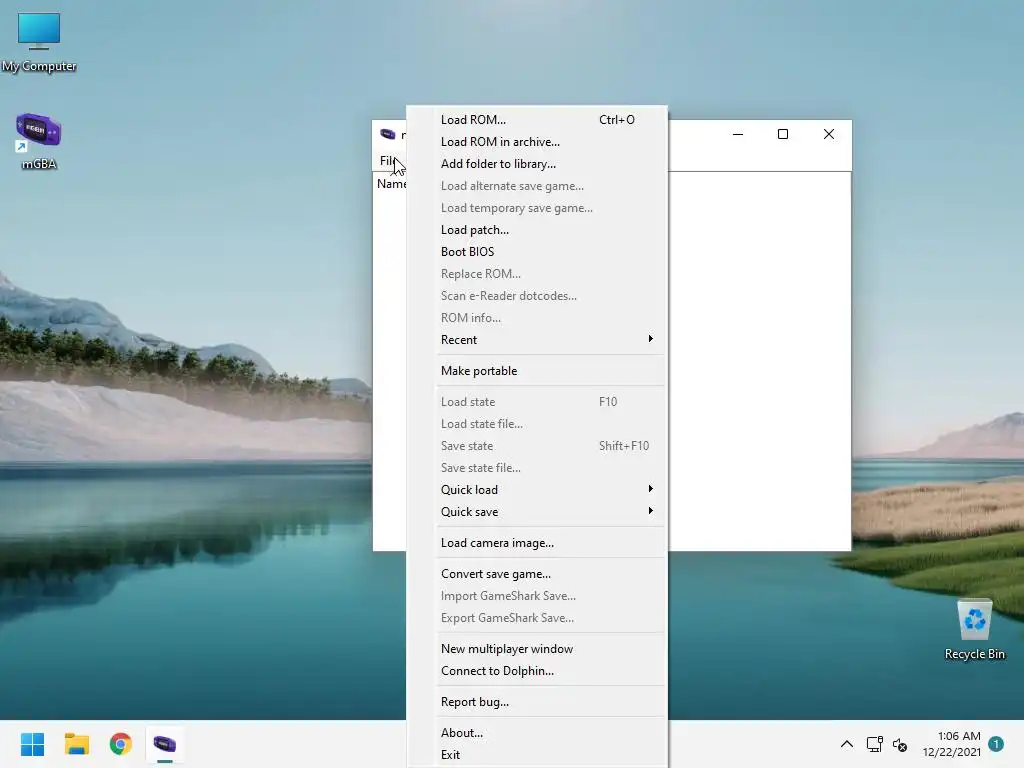
Task: Click the disabled ROM info... entry
Action: tap(537, 318)
